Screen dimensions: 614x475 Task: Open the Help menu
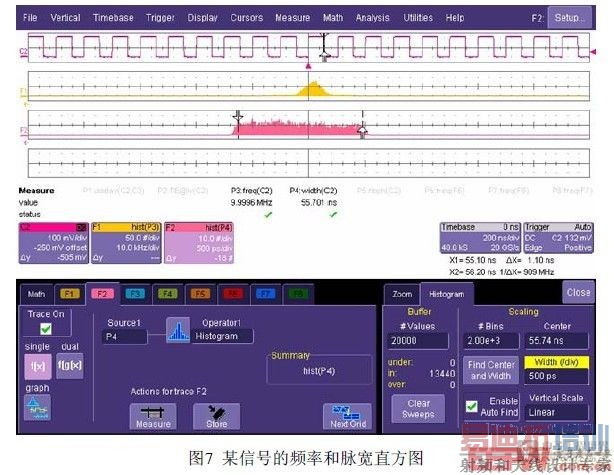pos(455,18)
